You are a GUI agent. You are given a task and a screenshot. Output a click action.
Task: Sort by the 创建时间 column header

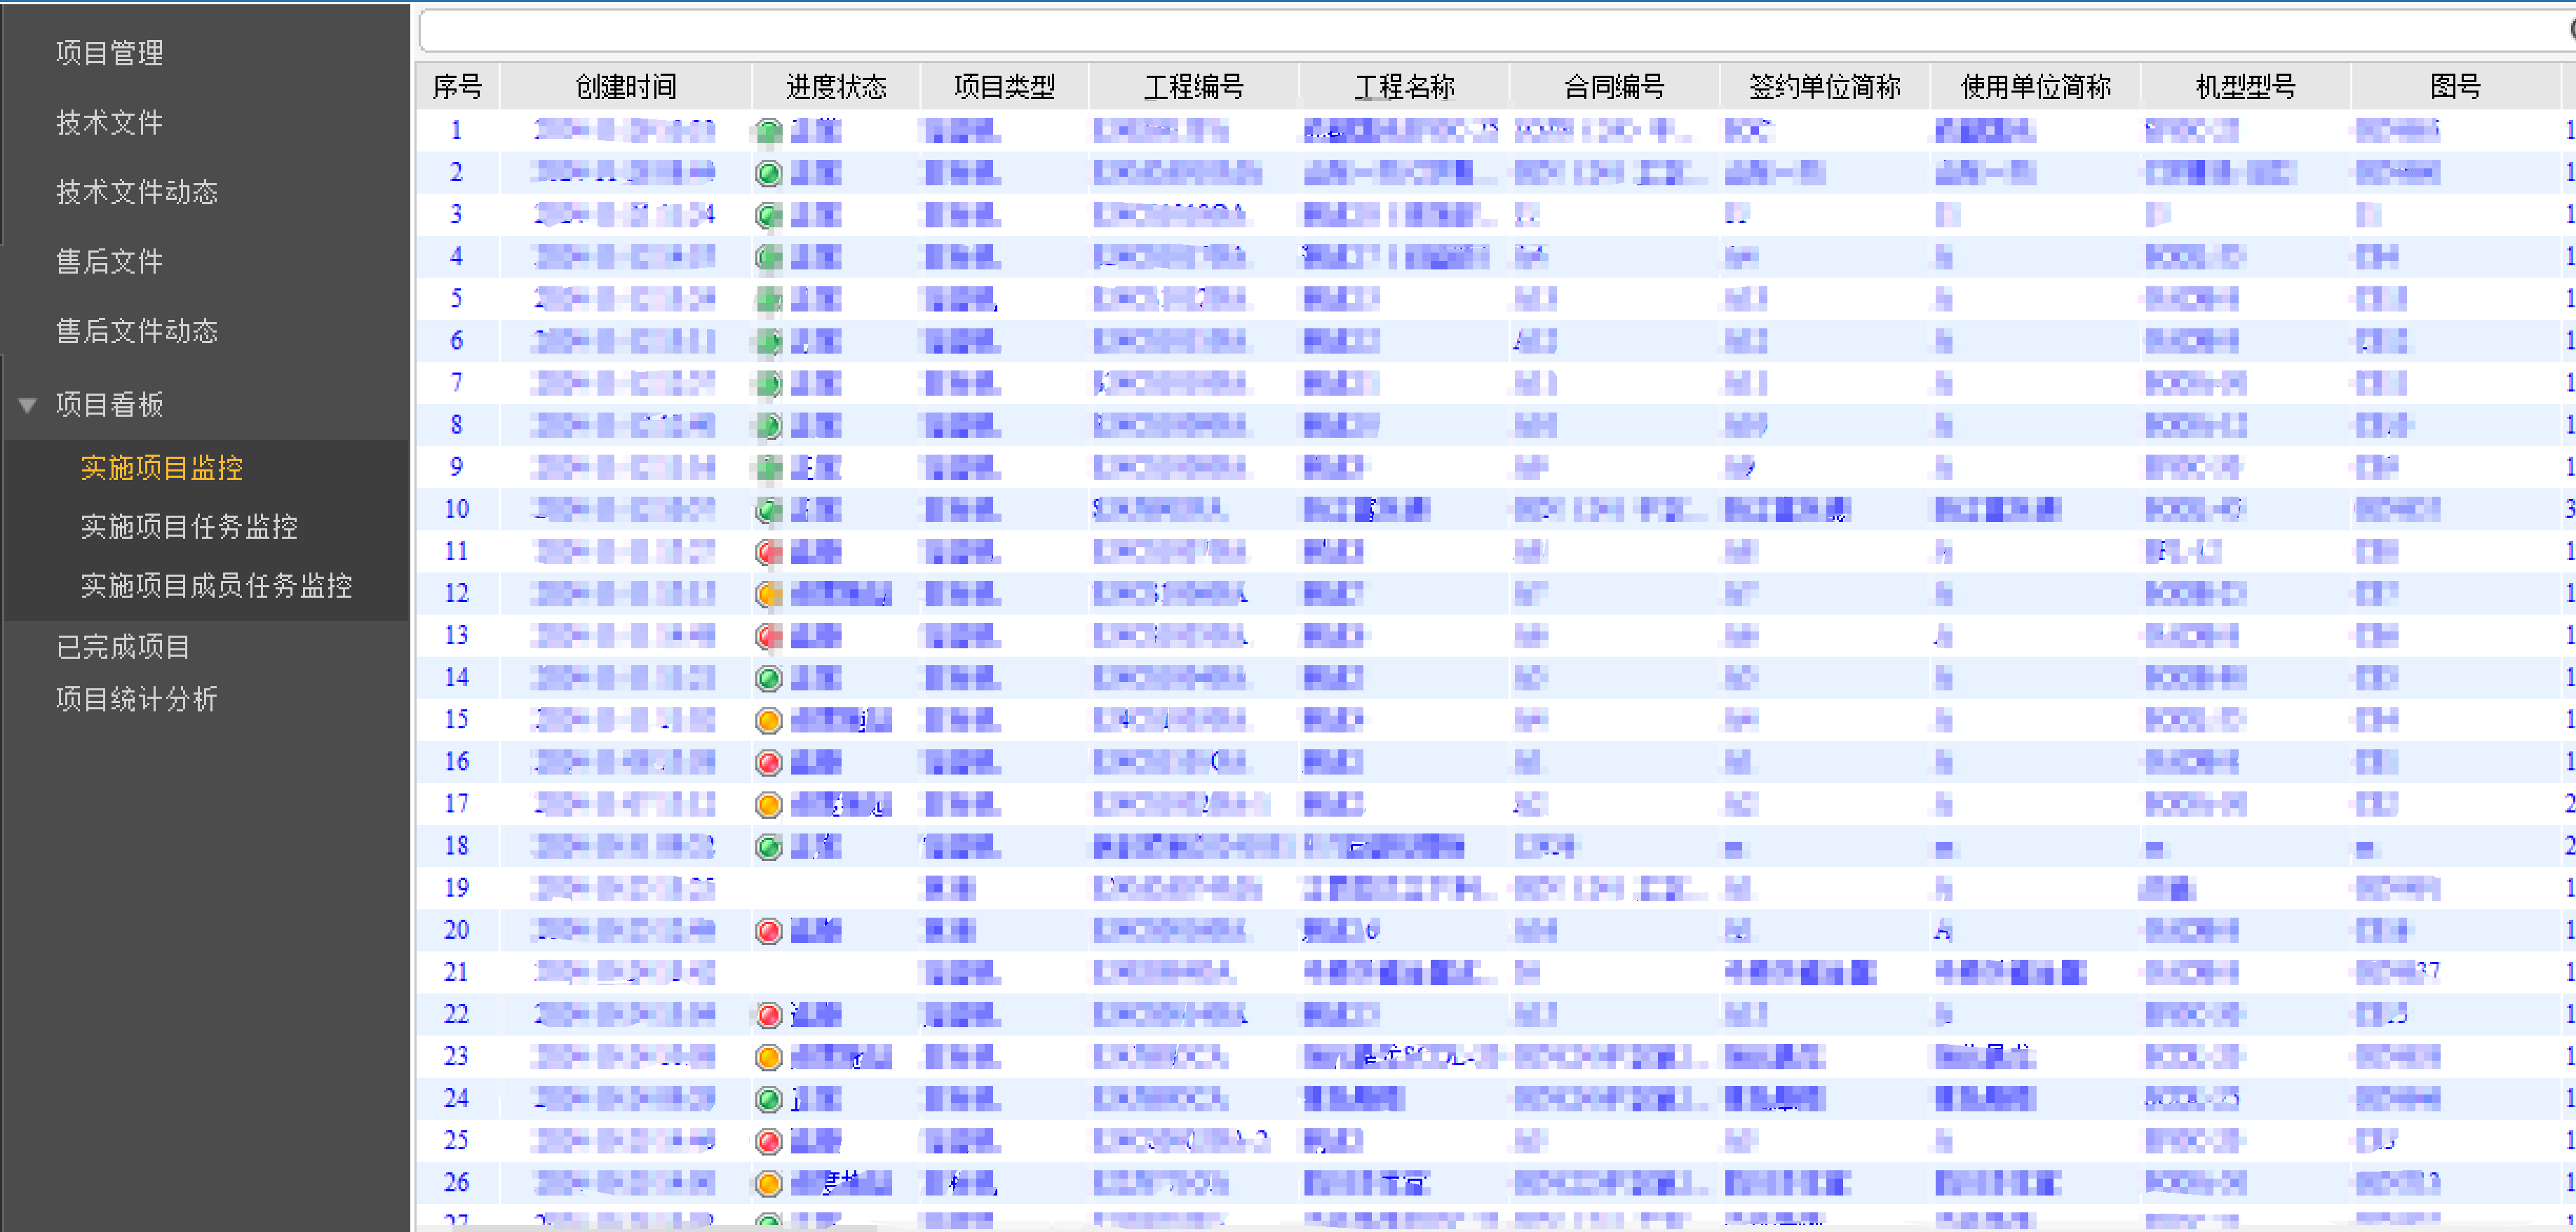point(626,87)
